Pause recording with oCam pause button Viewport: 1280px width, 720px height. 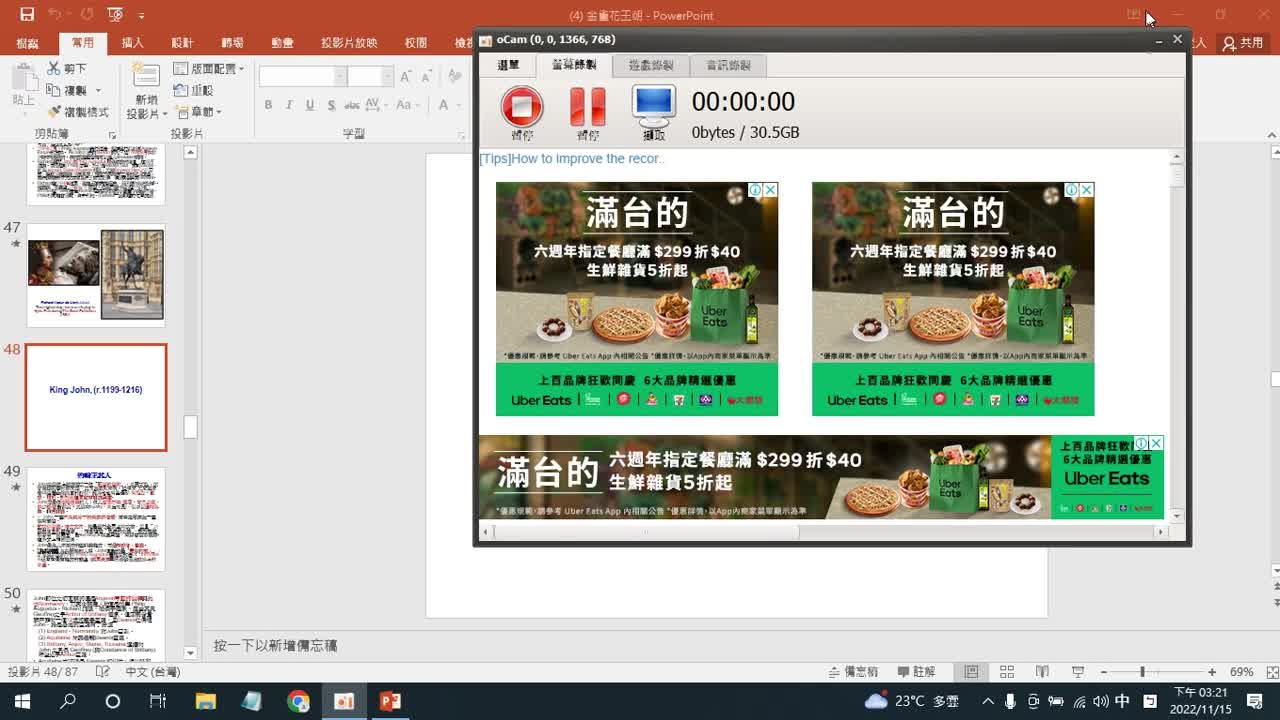[x=588, y=107]
